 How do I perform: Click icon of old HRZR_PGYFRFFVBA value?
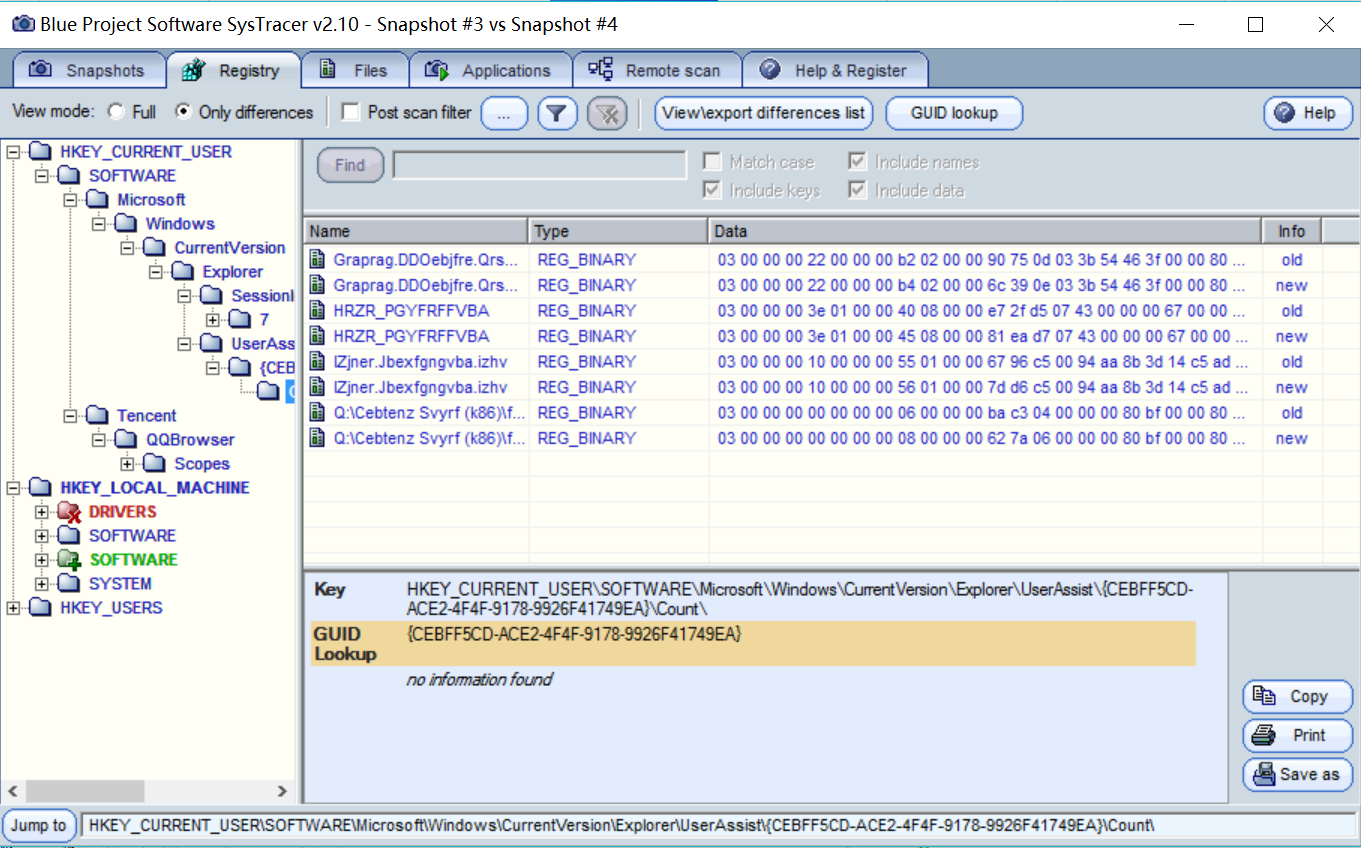coord(318,311)
